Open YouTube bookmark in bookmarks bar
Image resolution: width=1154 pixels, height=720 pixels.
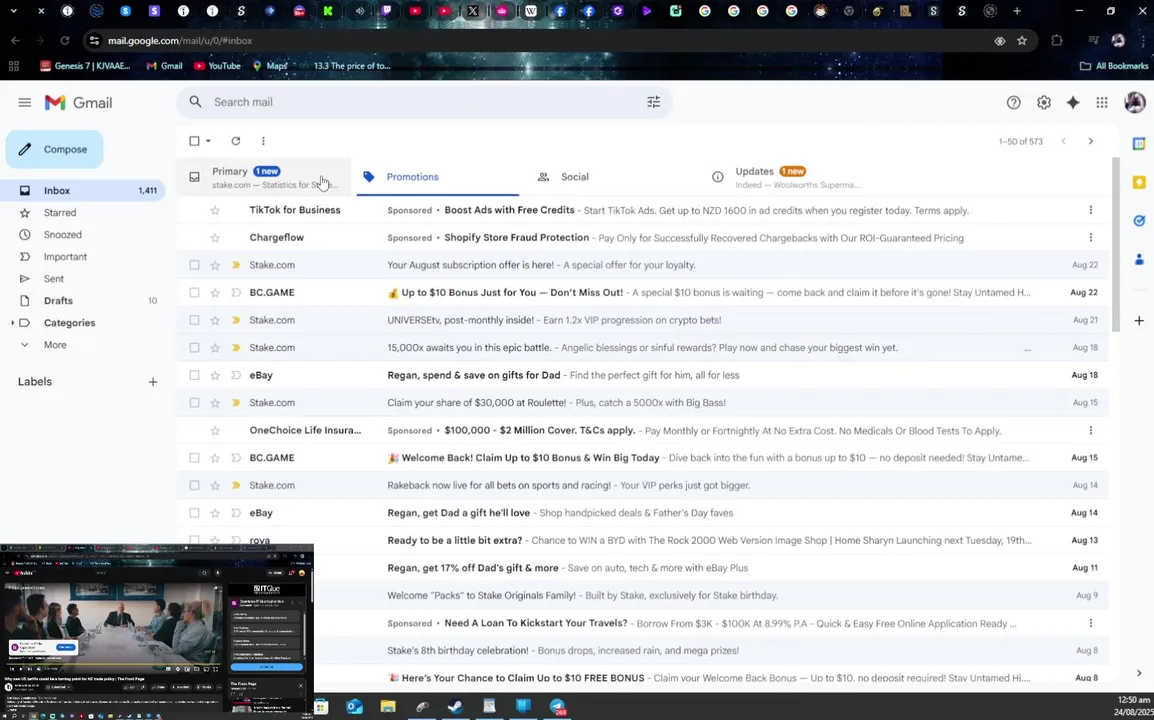point(217,66)
